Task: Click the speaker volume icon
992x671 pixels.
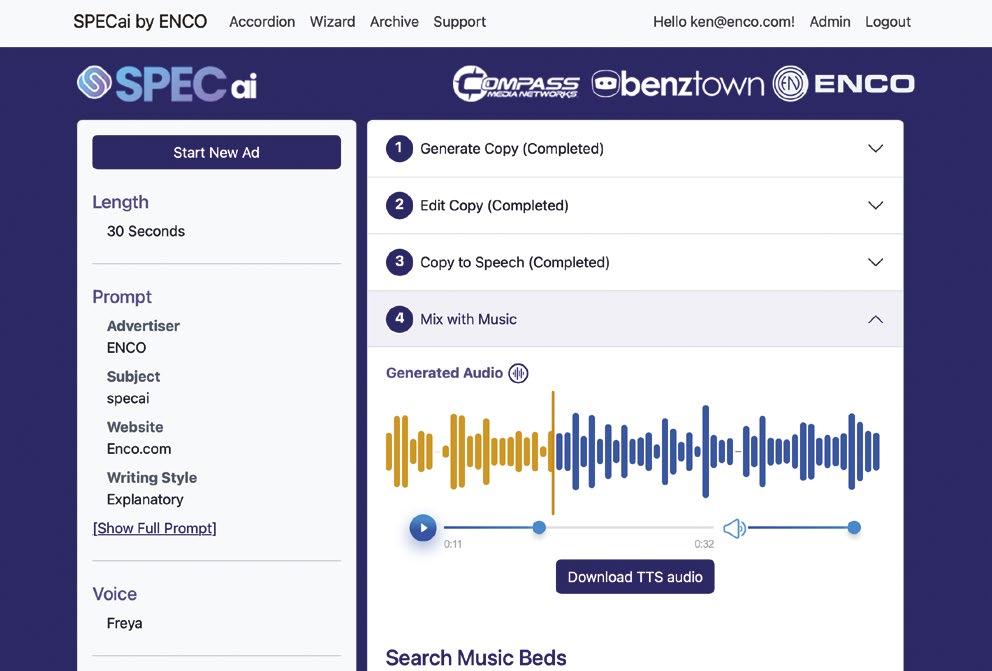Action: coord(735,528)
